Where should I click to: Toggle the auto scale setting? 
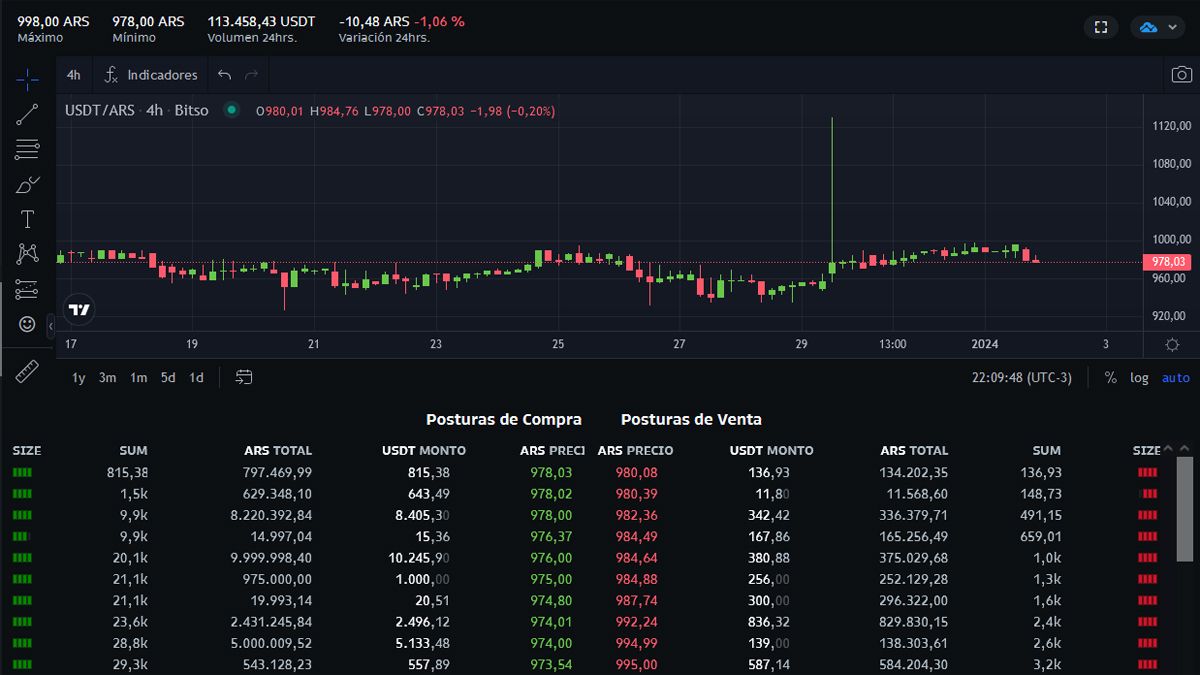(1175, 378)
